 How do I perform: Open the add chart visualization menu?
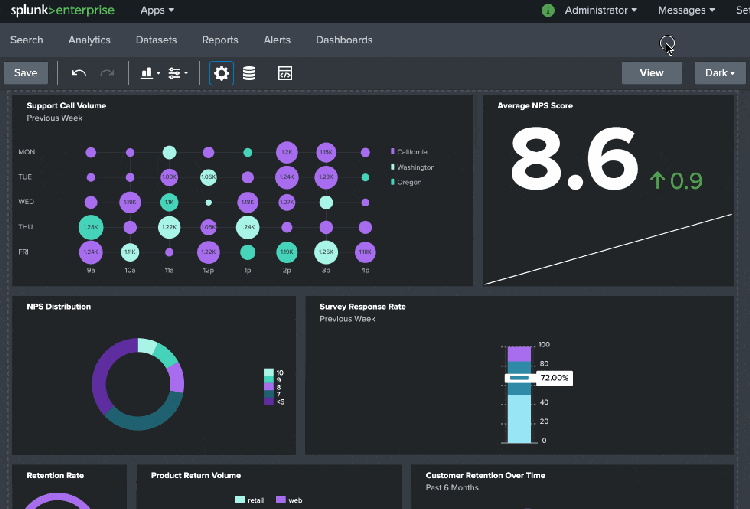pos(150,73)
